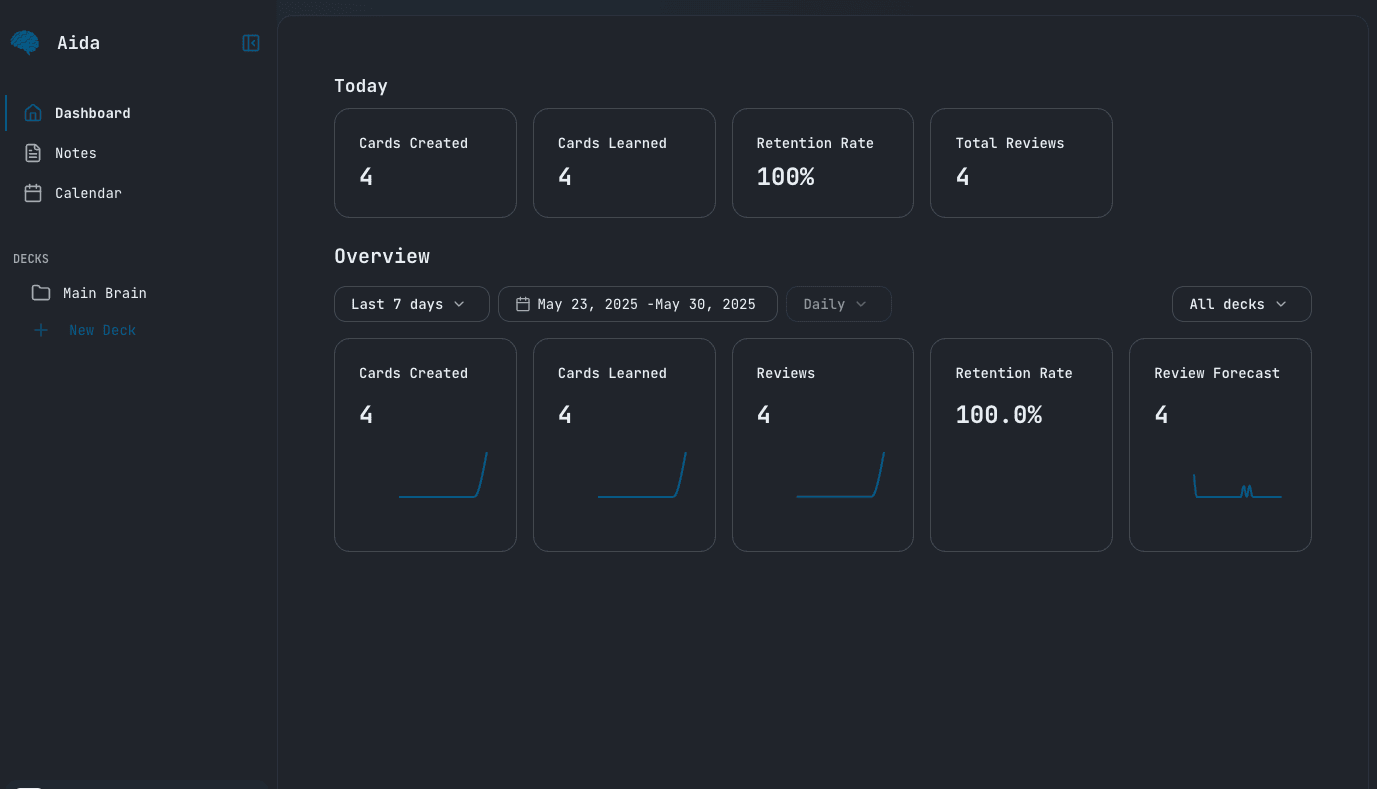Open the Daily interval dropdown

point(837,303)
